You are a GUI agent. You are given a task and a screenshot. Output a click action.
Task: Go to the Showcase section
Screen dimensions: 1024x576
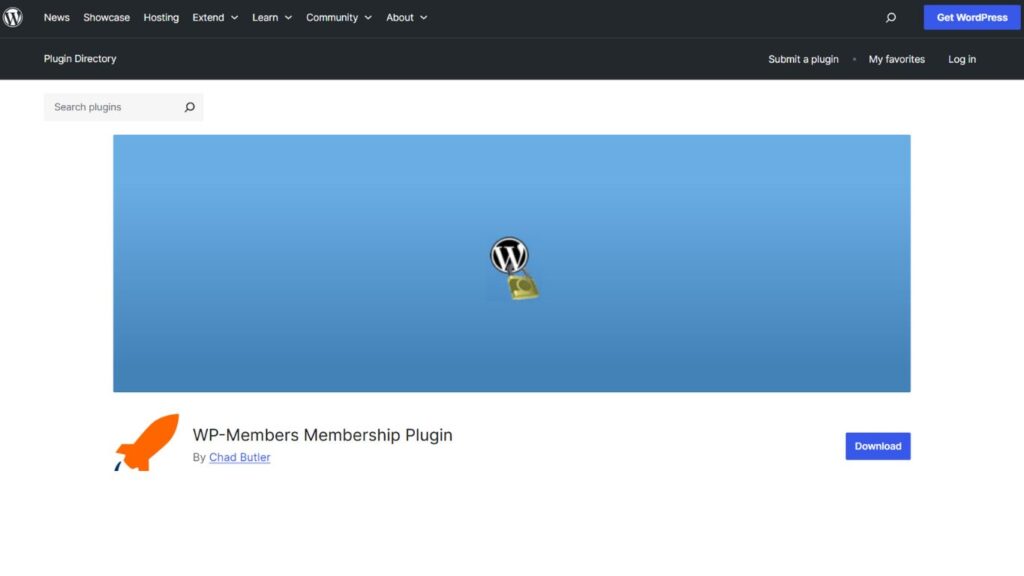[x=106, y=17]
